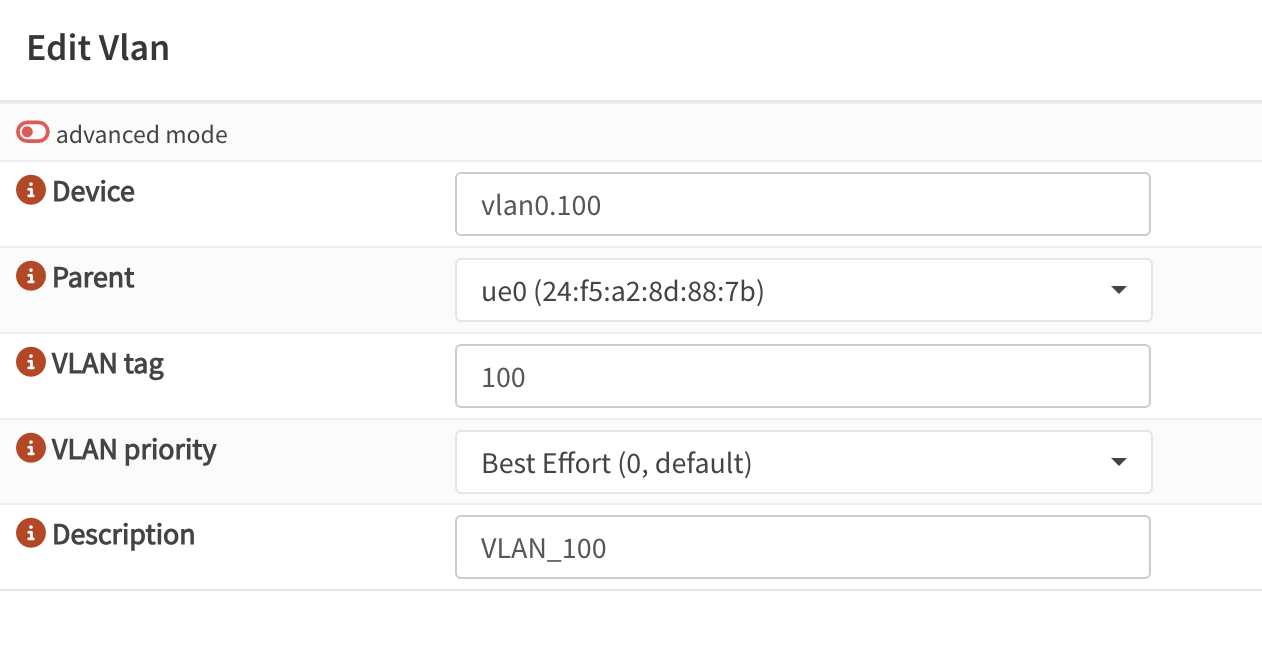Image resolution: width=1262 pixels, height=664 pixels.
Task: Click the Edit Vlan page heading
Action: [98, 48]
